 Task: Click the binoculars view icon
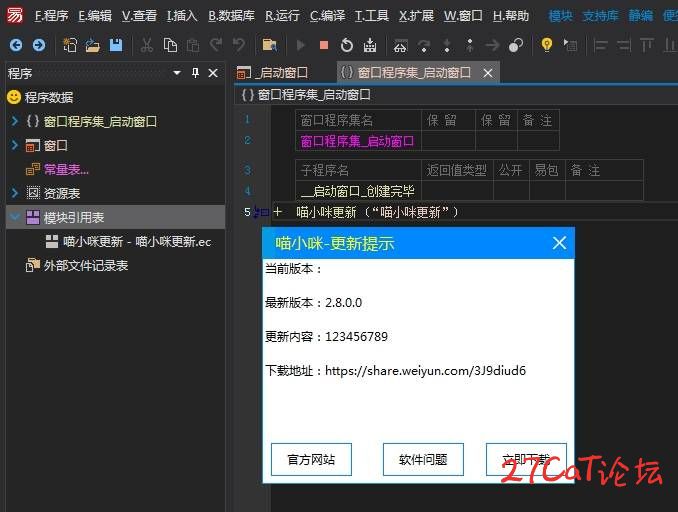click(x=400, y=45)
